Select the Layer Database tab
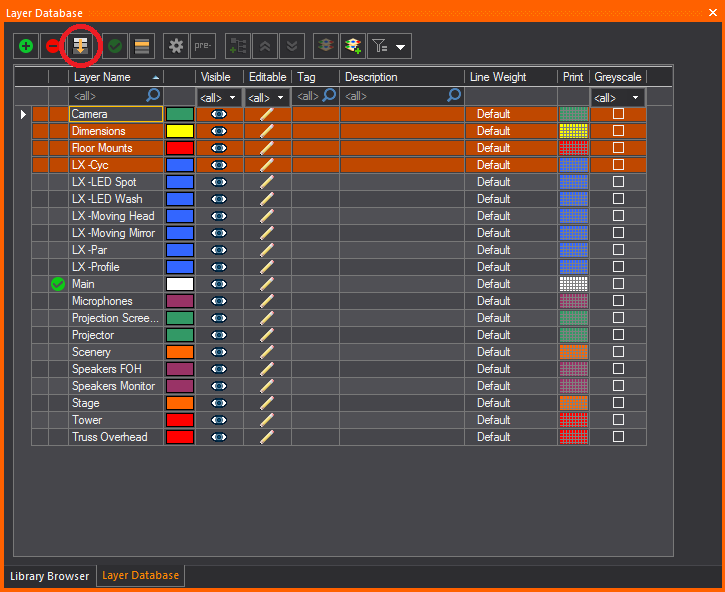Image resolution: width=725 pixels, height=592 pixels. click(140, 576)
